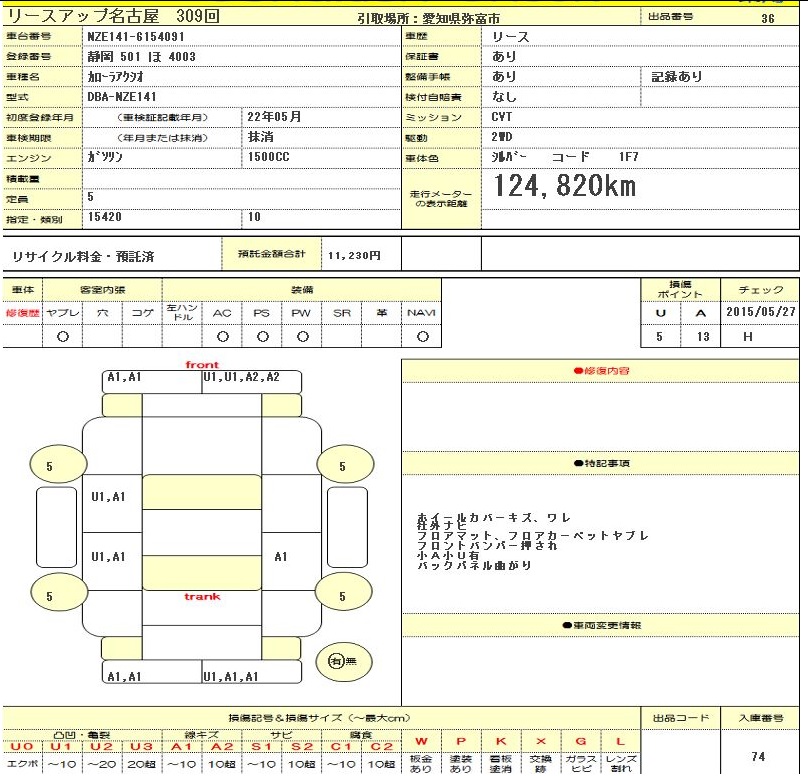Click the 特記事項 section header

tap(600, 463)
